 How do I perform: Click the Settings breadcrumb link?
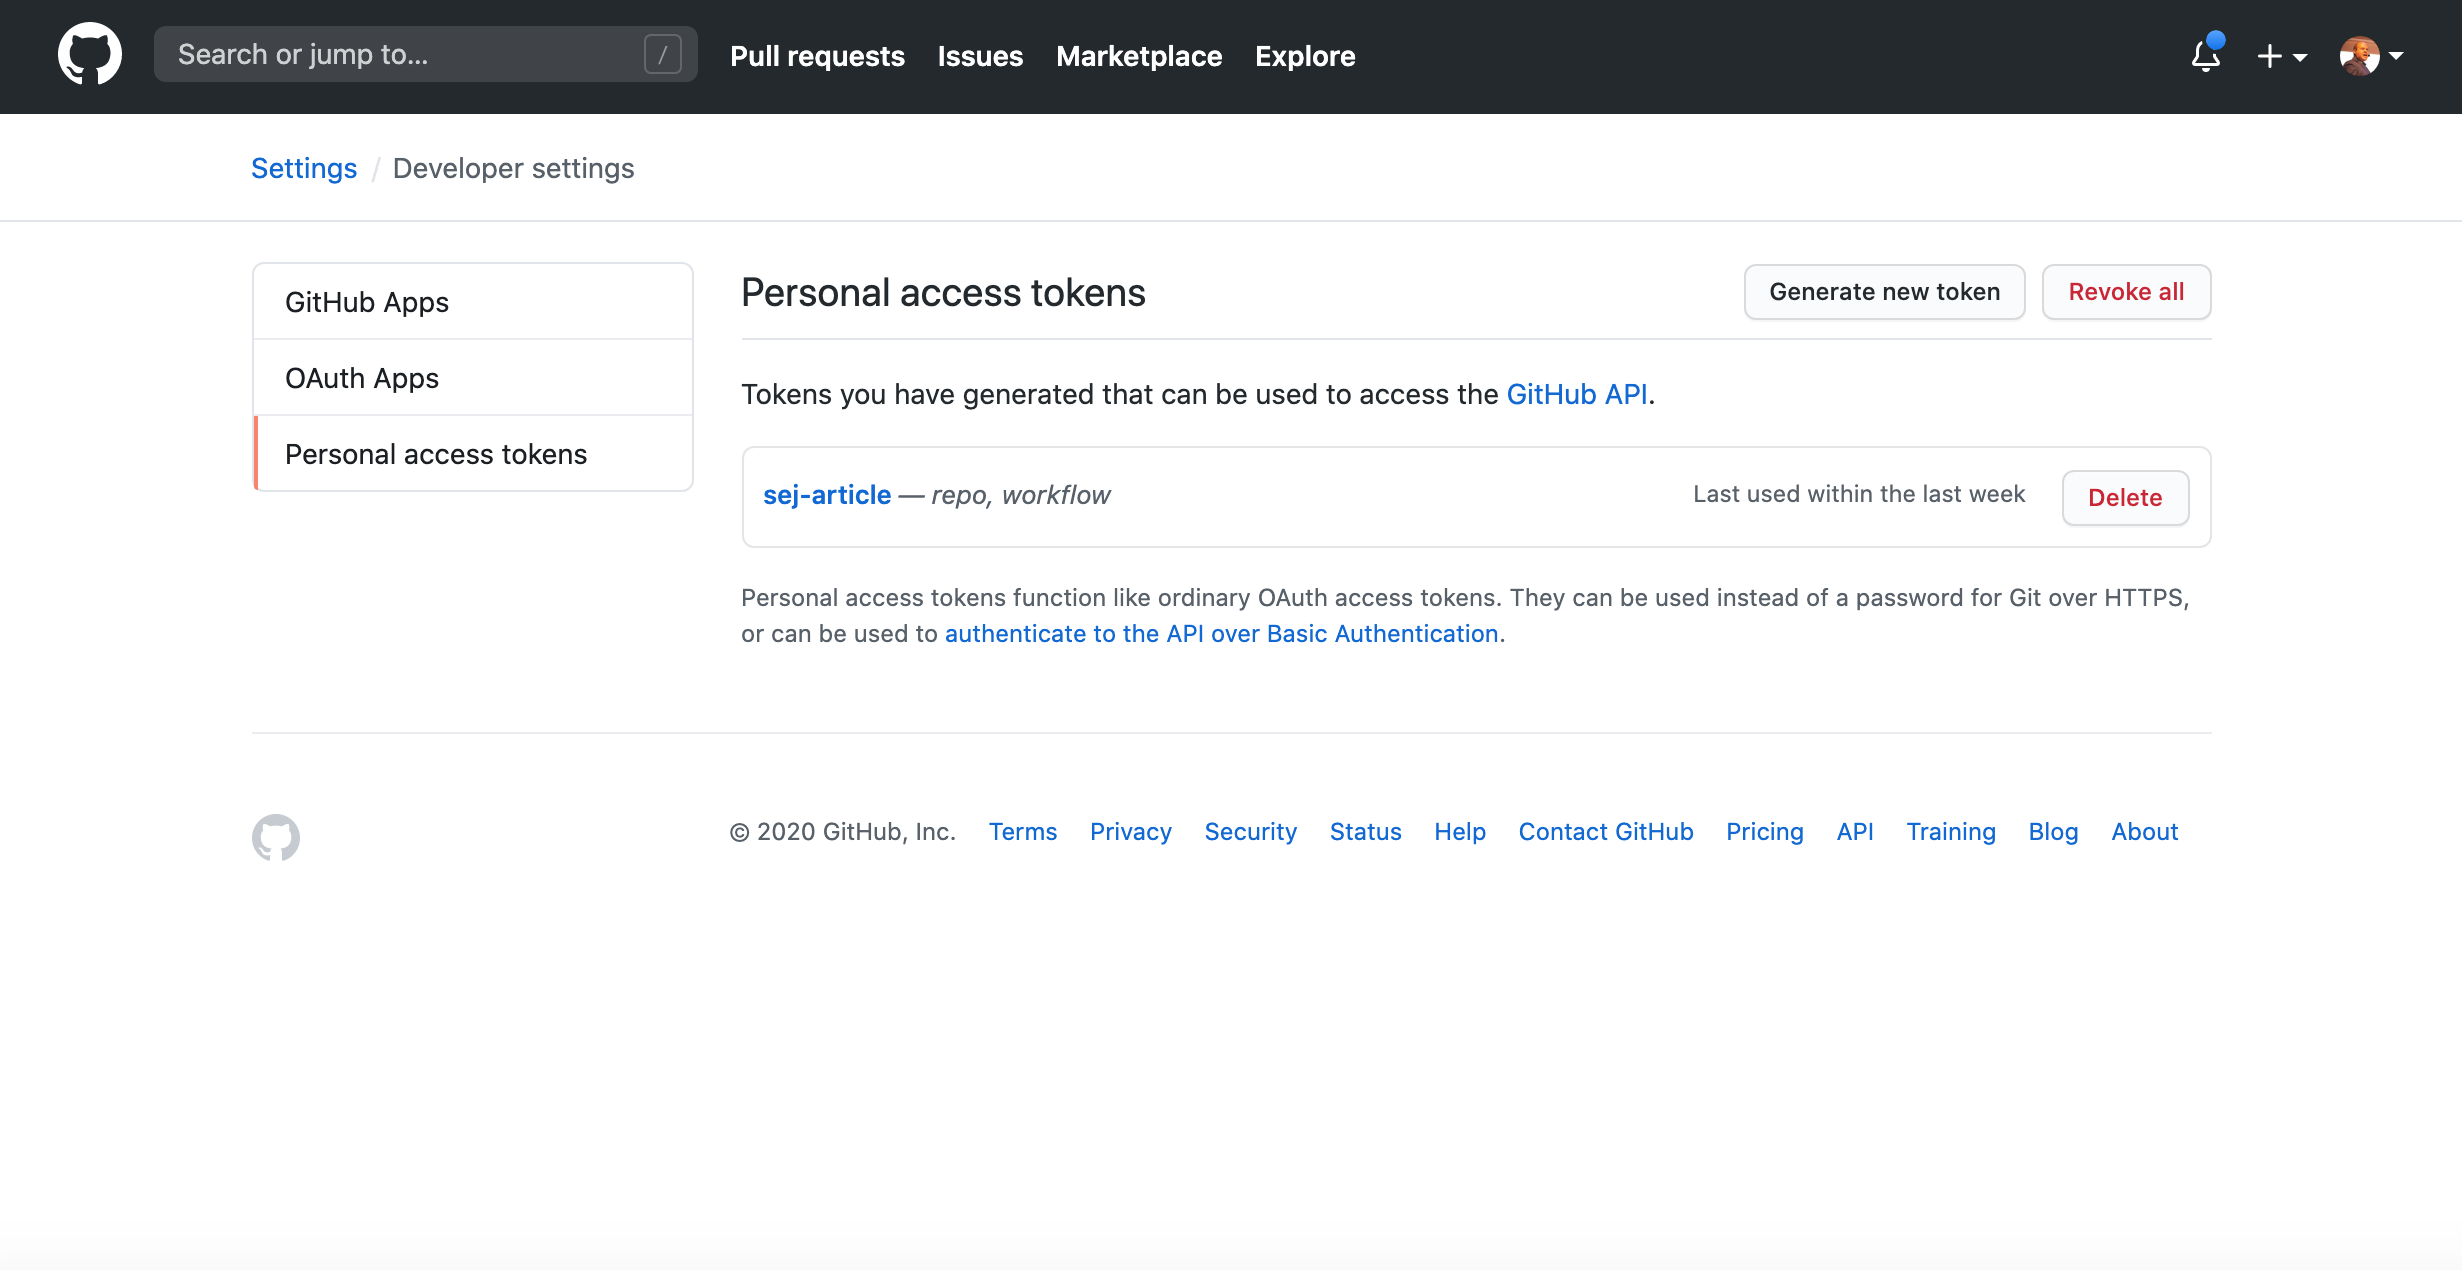click(304, 168)
